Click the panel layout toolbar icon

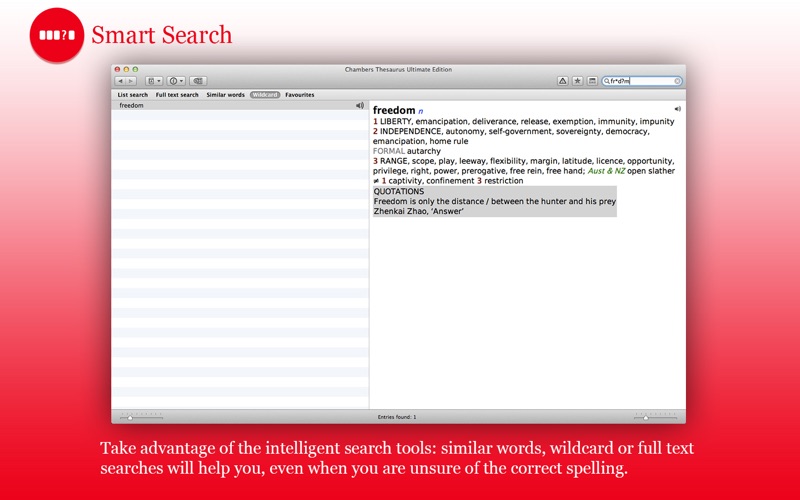592,81
